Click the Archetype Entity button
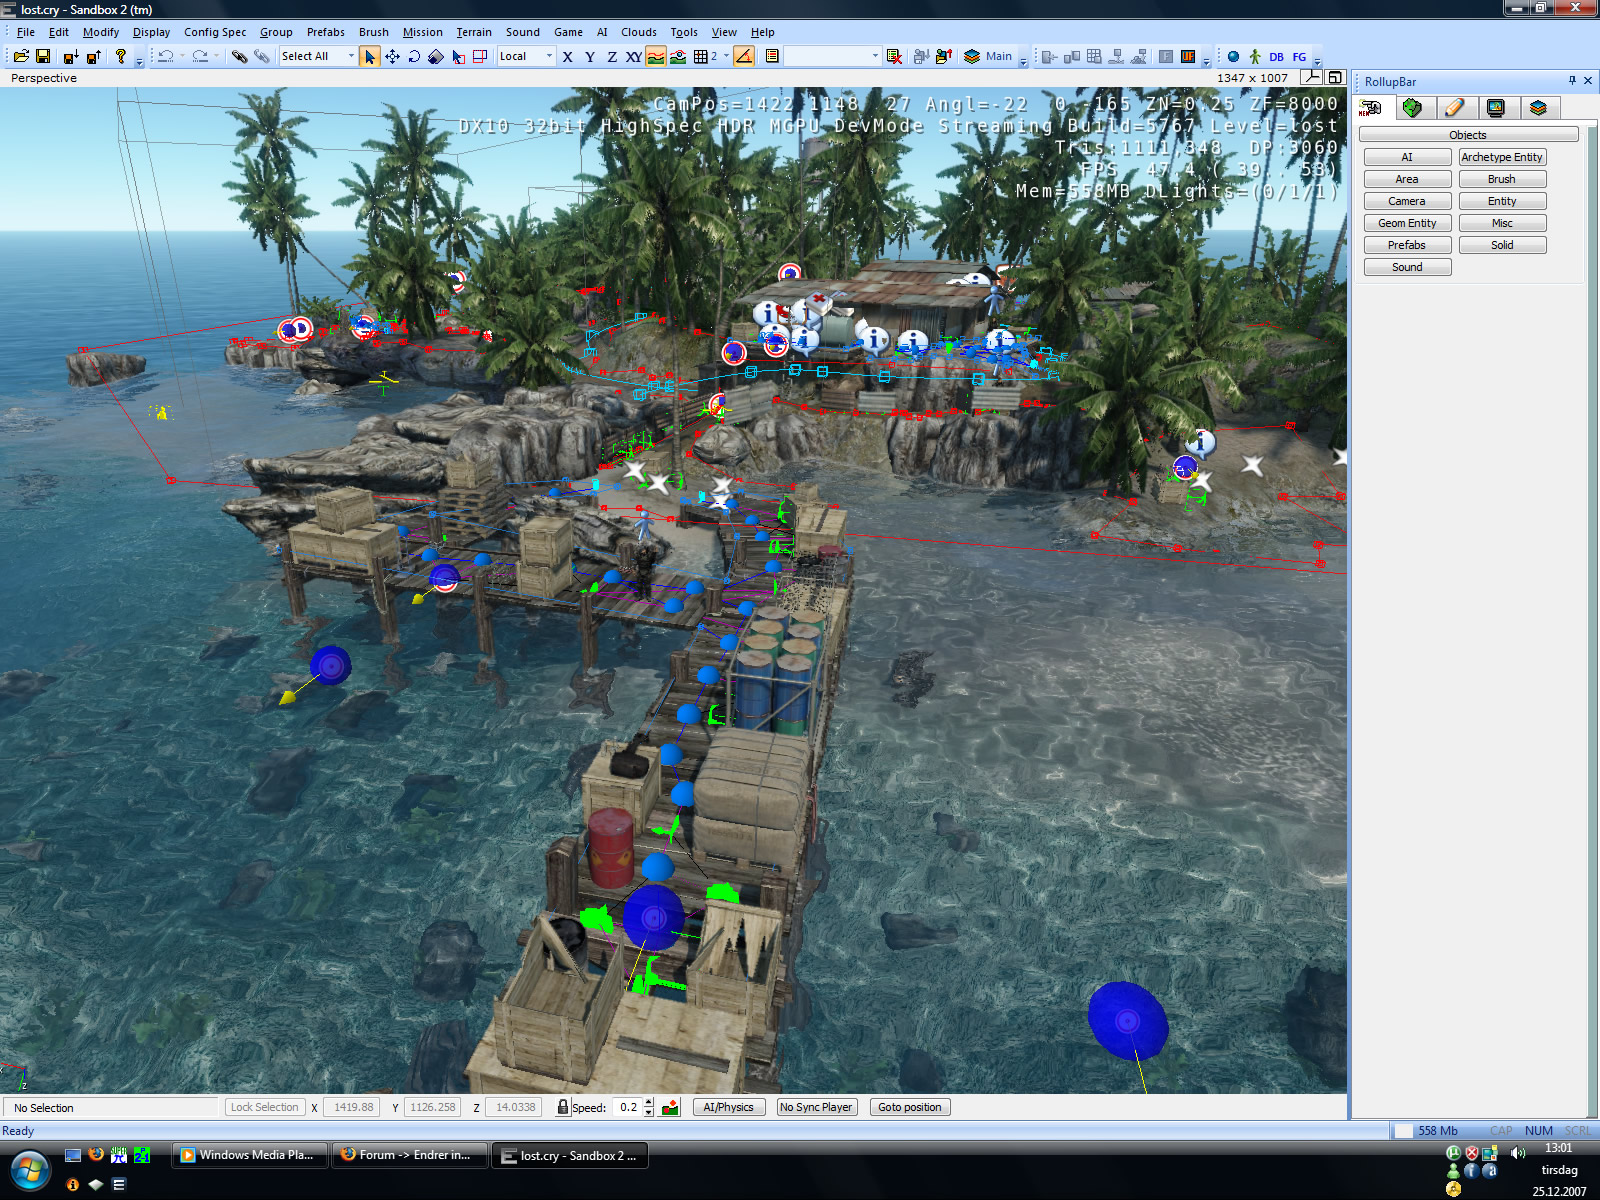 (1502, 157)
